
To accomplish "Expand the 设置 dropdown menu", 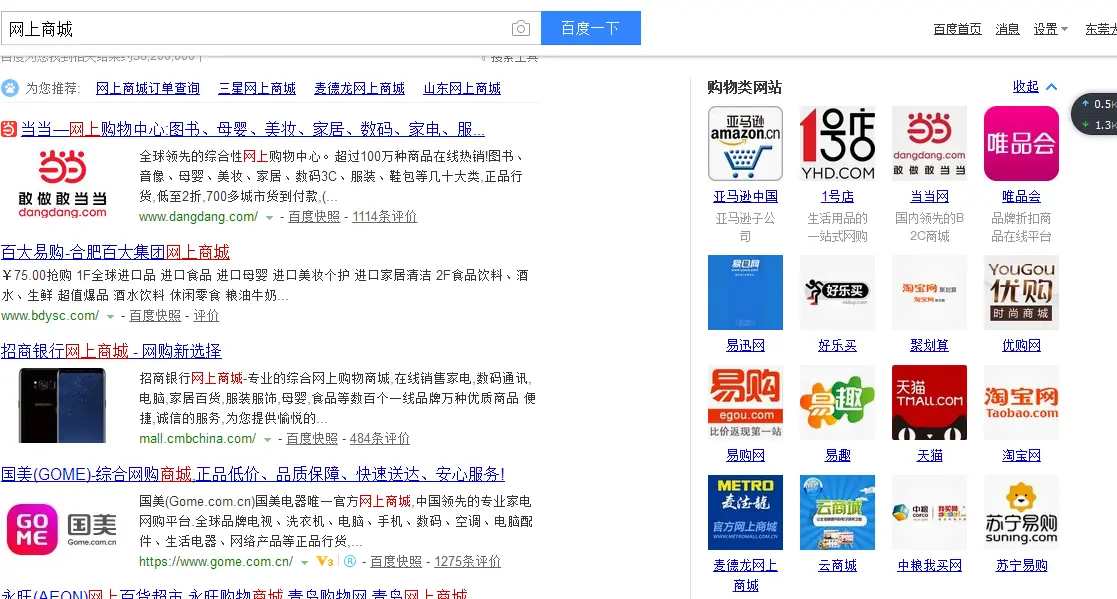I will pos(1050,29).
